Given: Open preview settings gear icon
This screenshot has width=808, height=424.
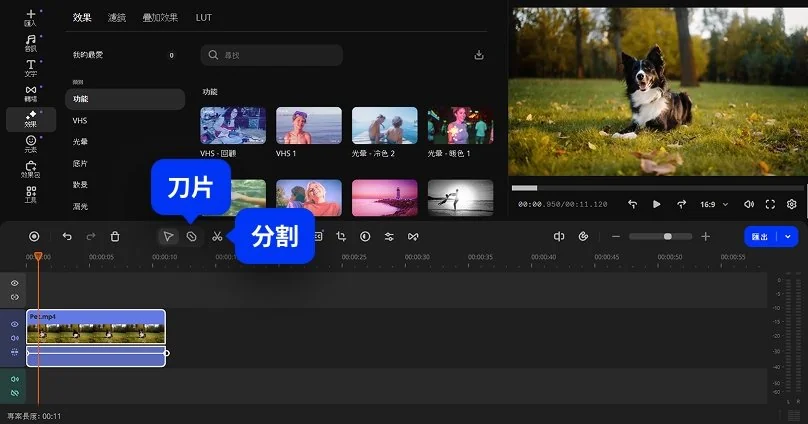Looking at the screenshot, I should pyautogui.click(x=792, y=205).
